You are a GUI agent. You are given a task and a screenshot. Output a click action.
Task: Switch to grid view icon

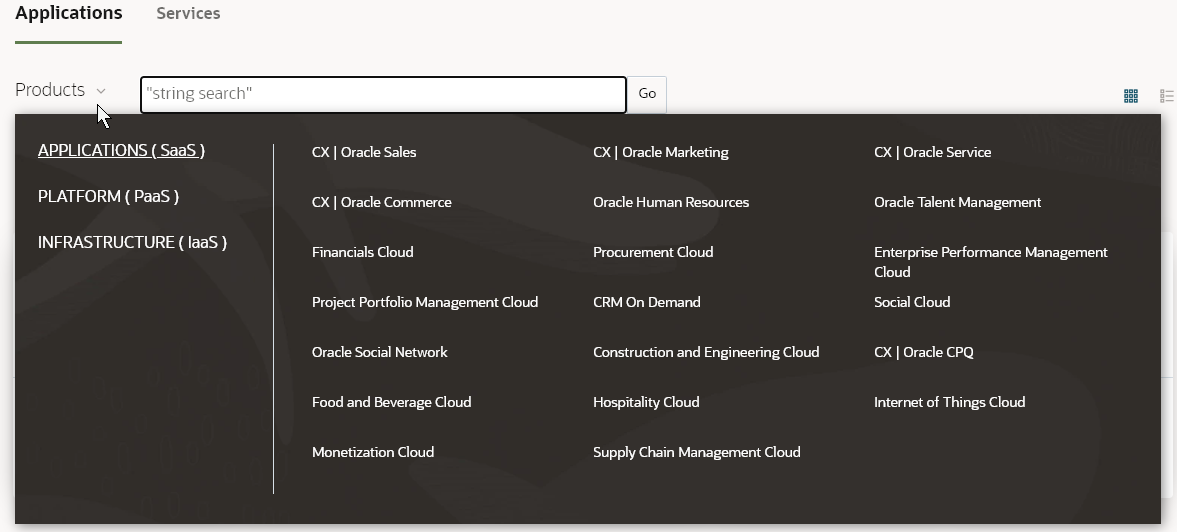1130,95
